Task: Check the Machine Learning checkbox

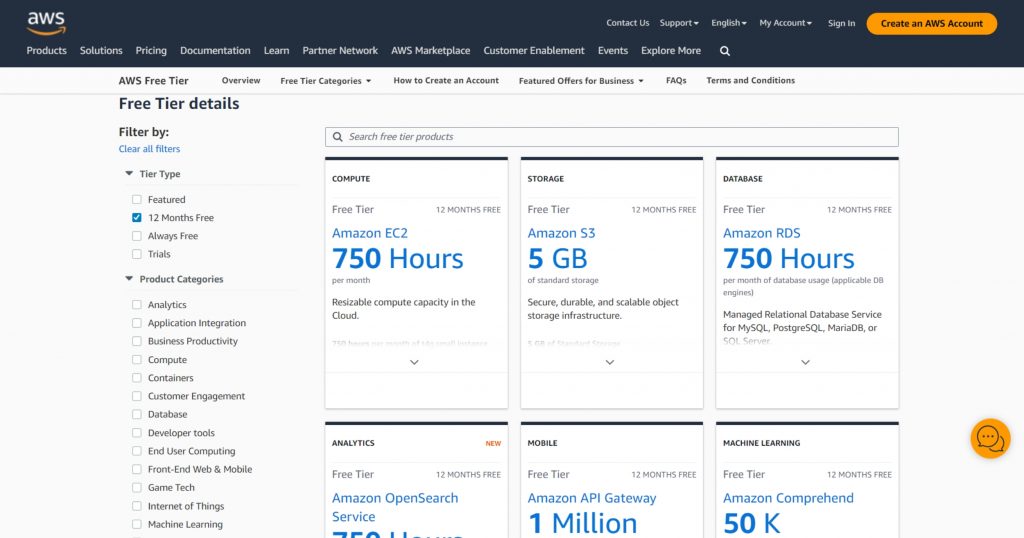Action: 136,524
